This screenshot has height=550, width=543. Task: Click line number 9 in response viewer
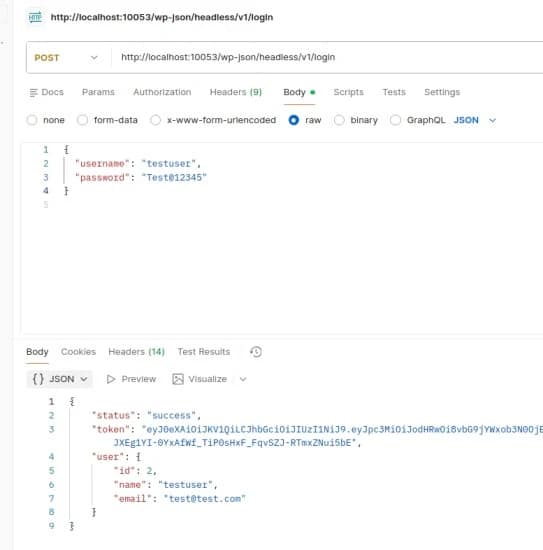tap(52, 526)
